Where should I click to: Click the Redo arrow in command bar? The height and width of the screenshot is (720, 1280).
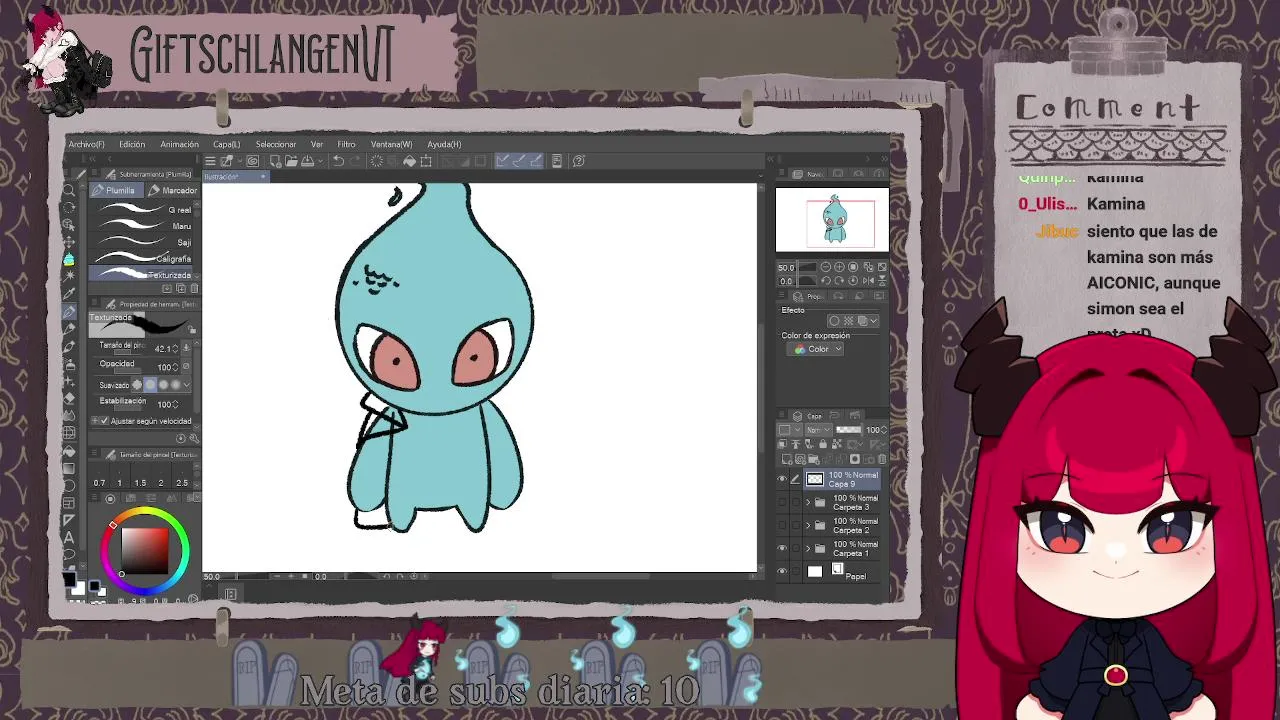[x=355, y=161]
